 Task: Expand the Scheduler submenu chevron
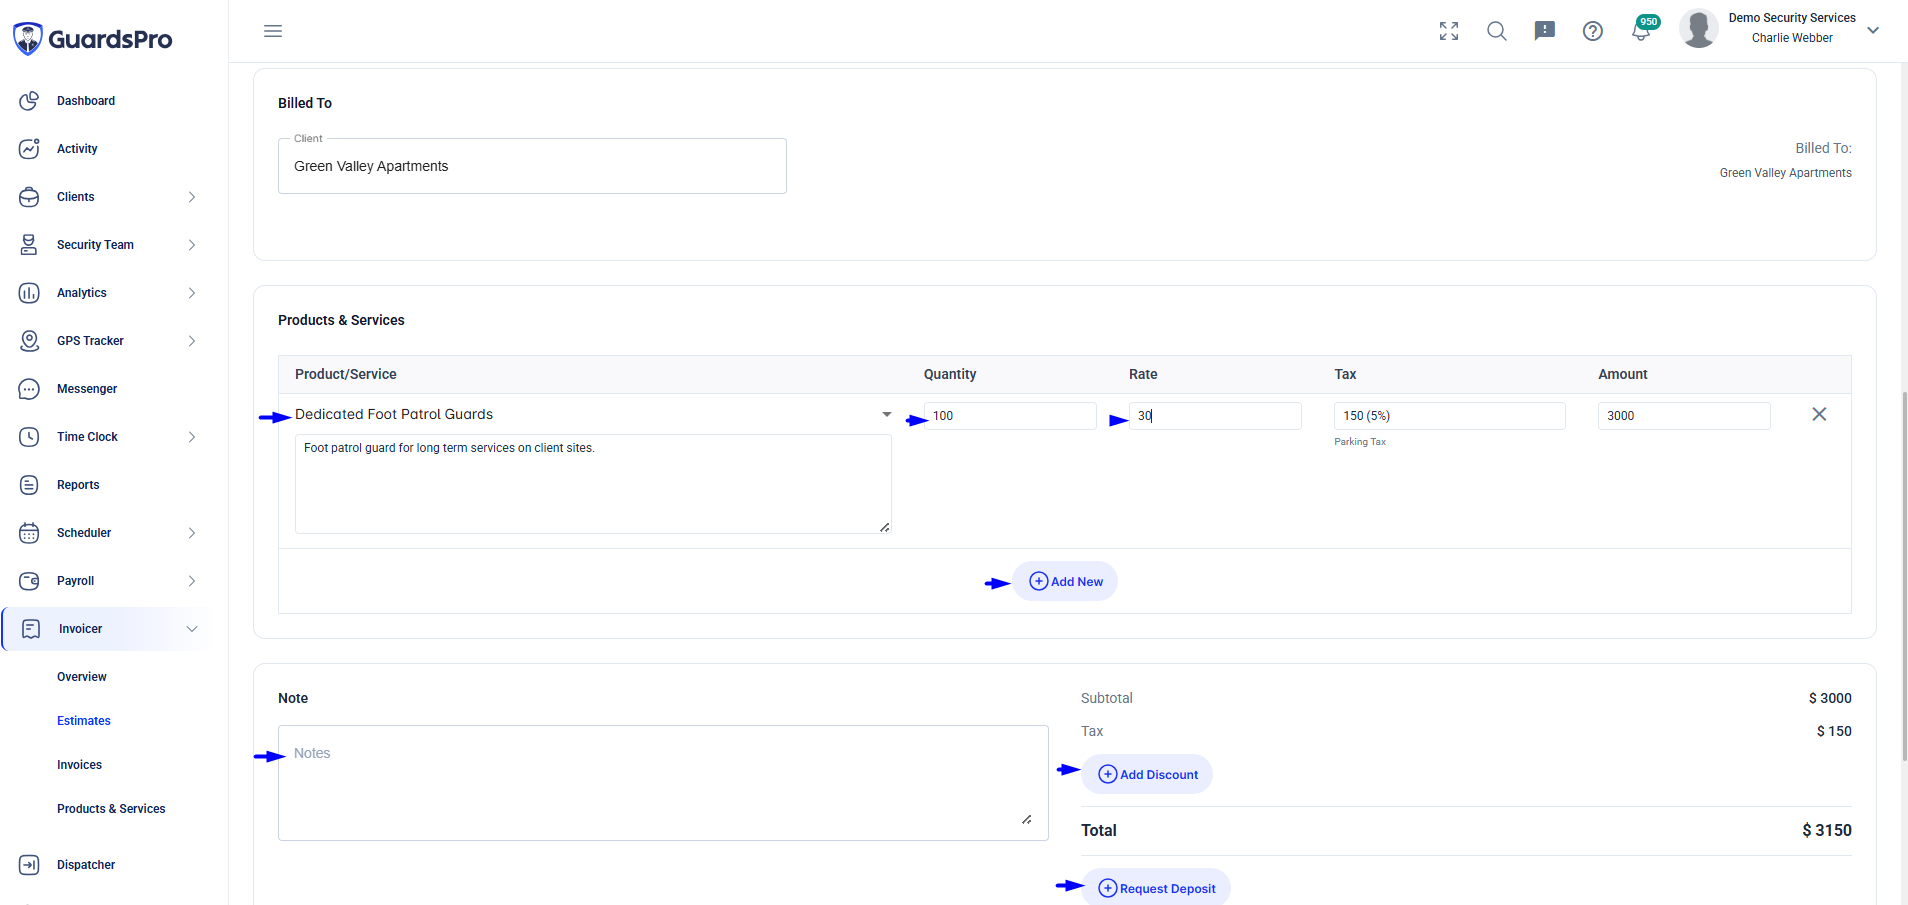192,533
